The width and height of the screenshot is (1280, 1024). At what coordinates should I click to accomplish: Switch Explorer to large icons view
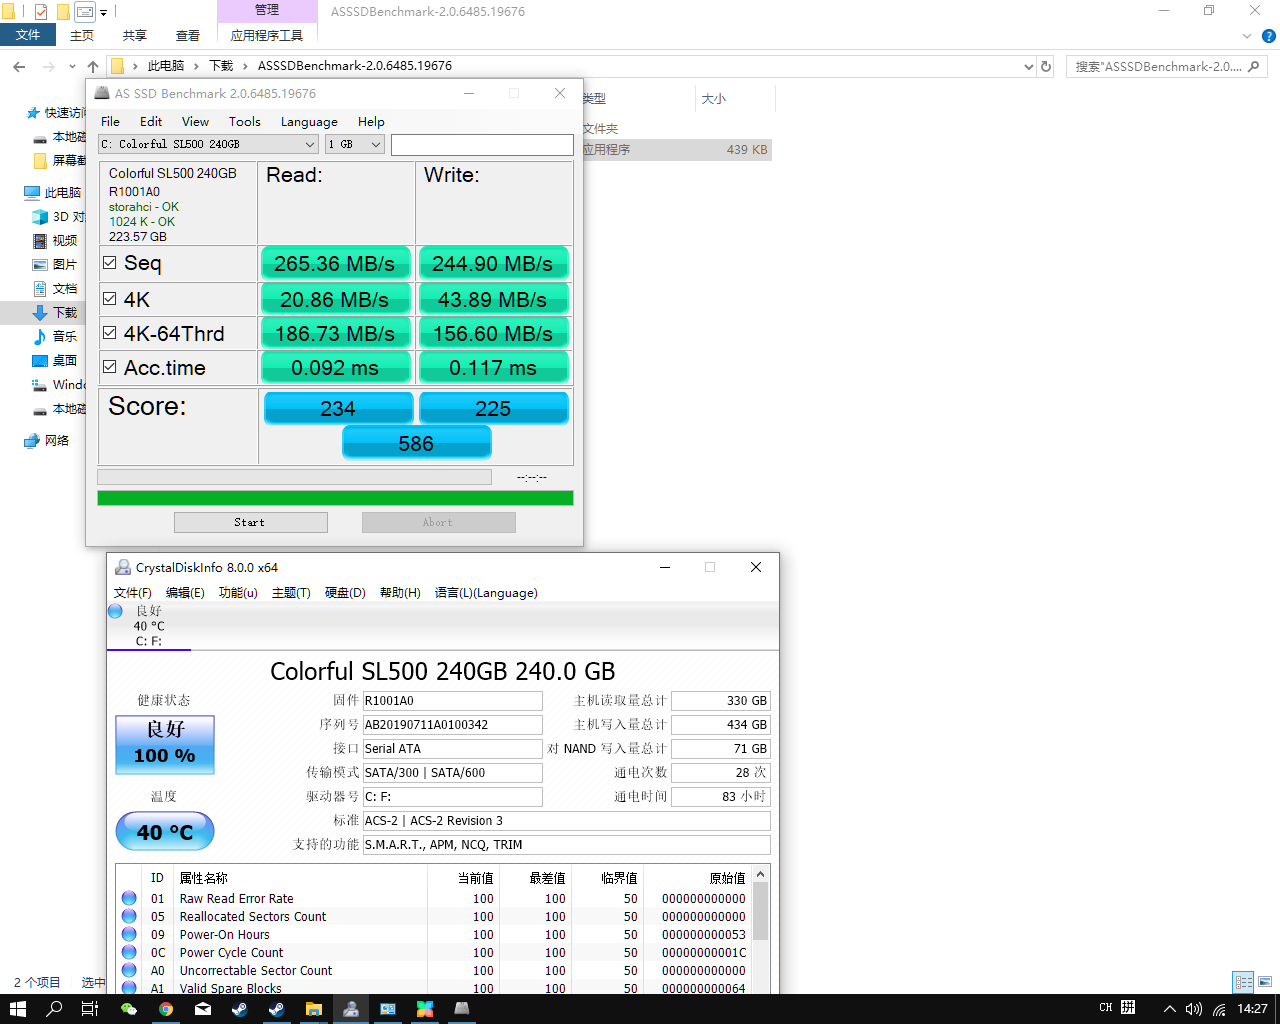tap(1265, 982)
